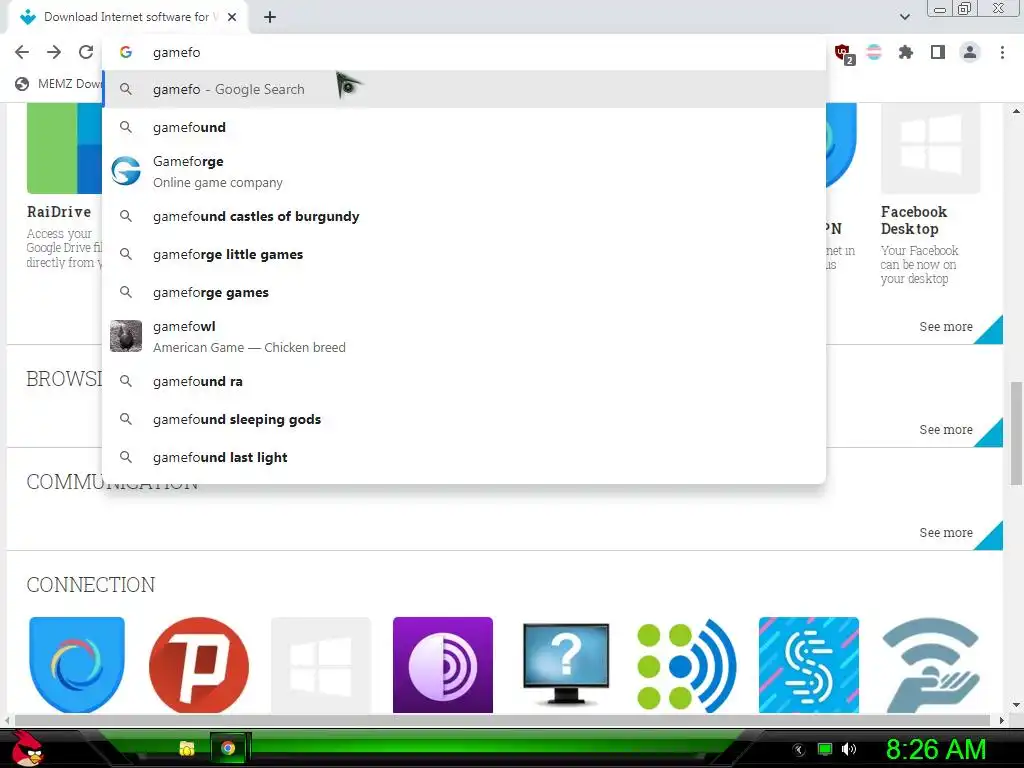Open the gray Windows placeholder app icon
Image resolution: width=1024 pixels, height=768 pixels.
coord(321,665)
